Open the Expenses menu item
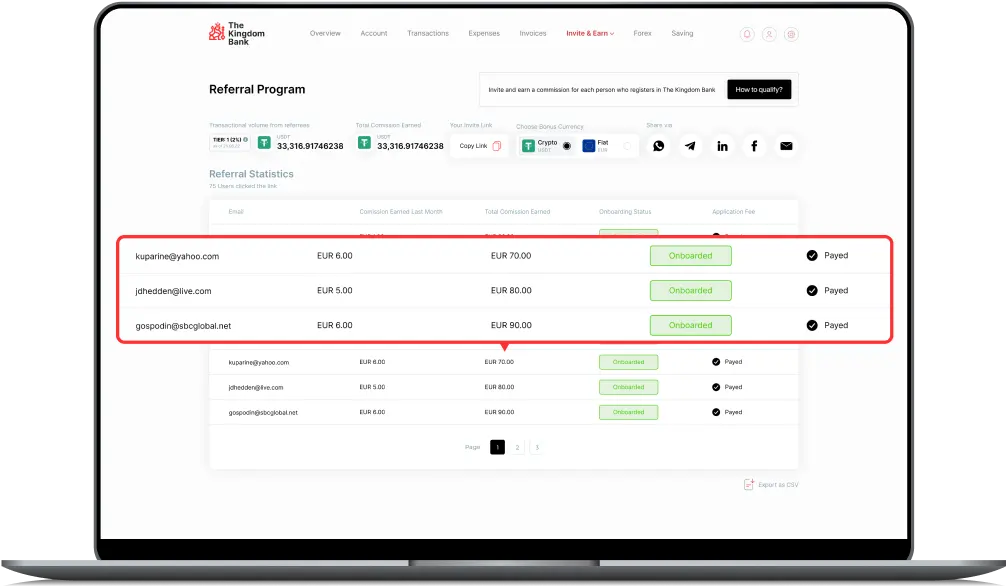Screen dimensions: 1006x586 point(484,33)
